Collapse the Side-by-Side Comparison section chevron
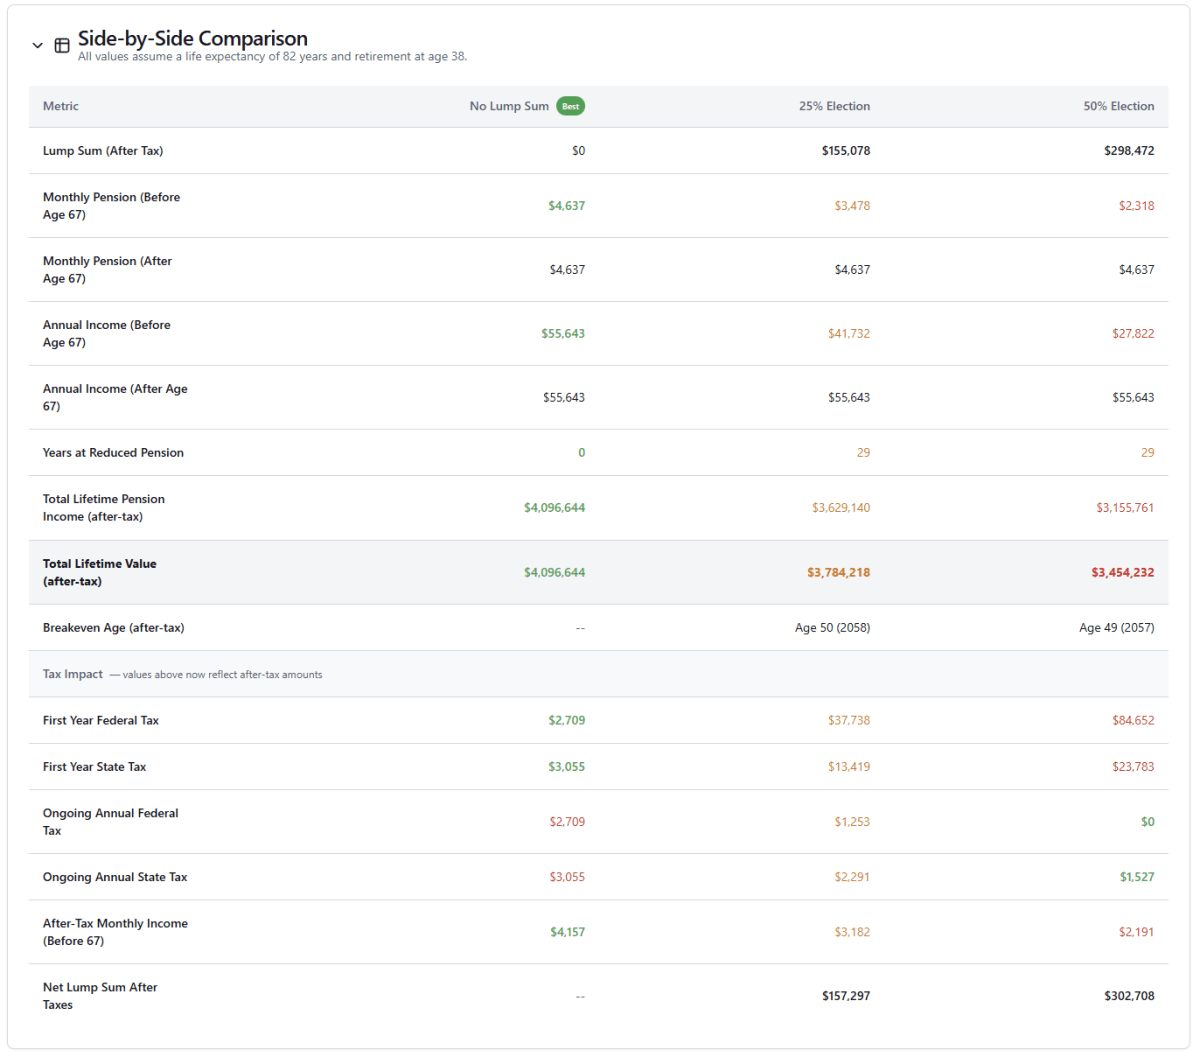This screenshot has height=1057, width=1200. (x=38, y=46)
